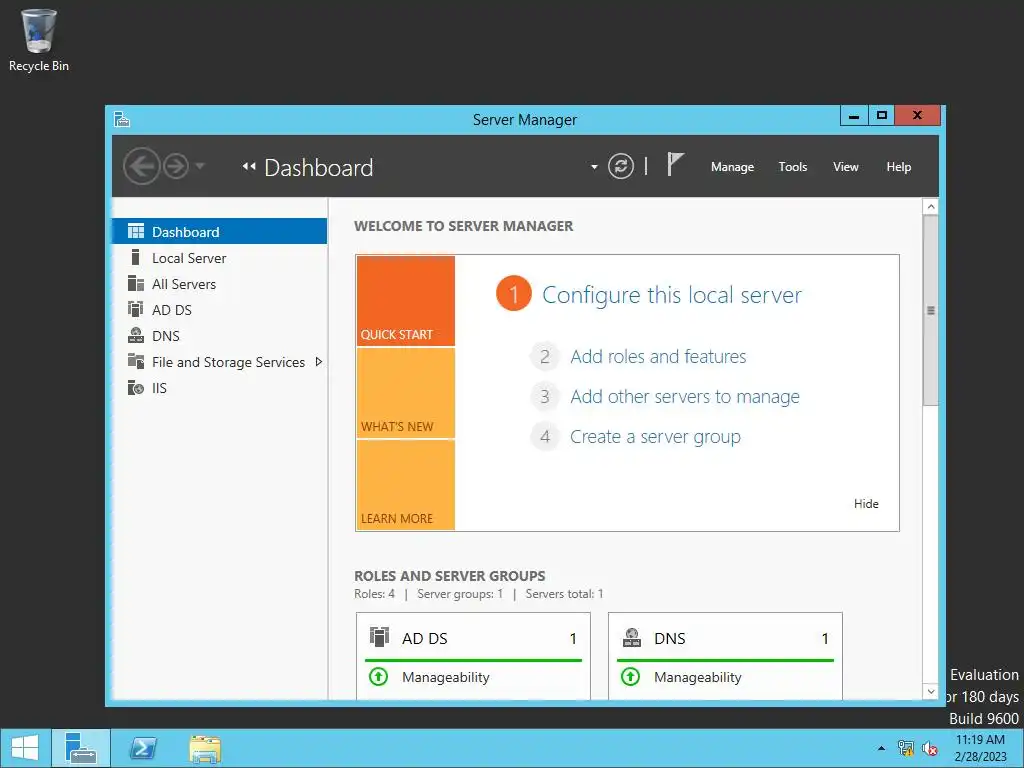
Task: Click the AD DS tile icon
Action: [379, 637]
